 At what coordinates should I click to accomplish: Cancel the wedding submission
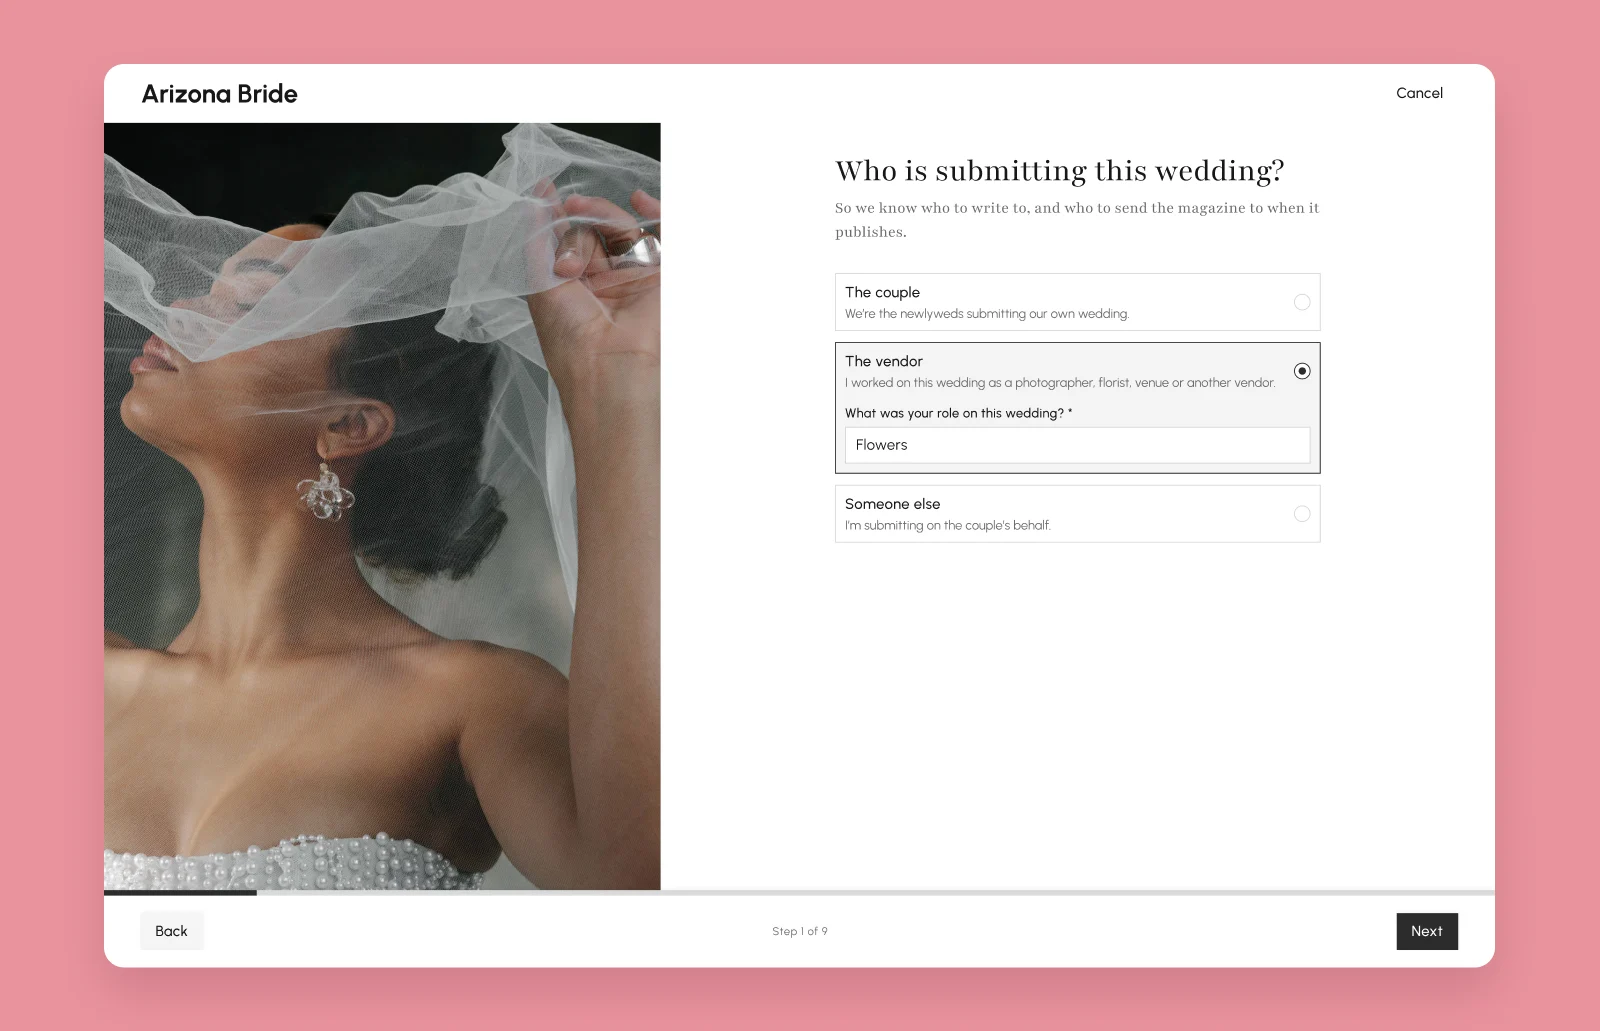tap(1419, 93)
